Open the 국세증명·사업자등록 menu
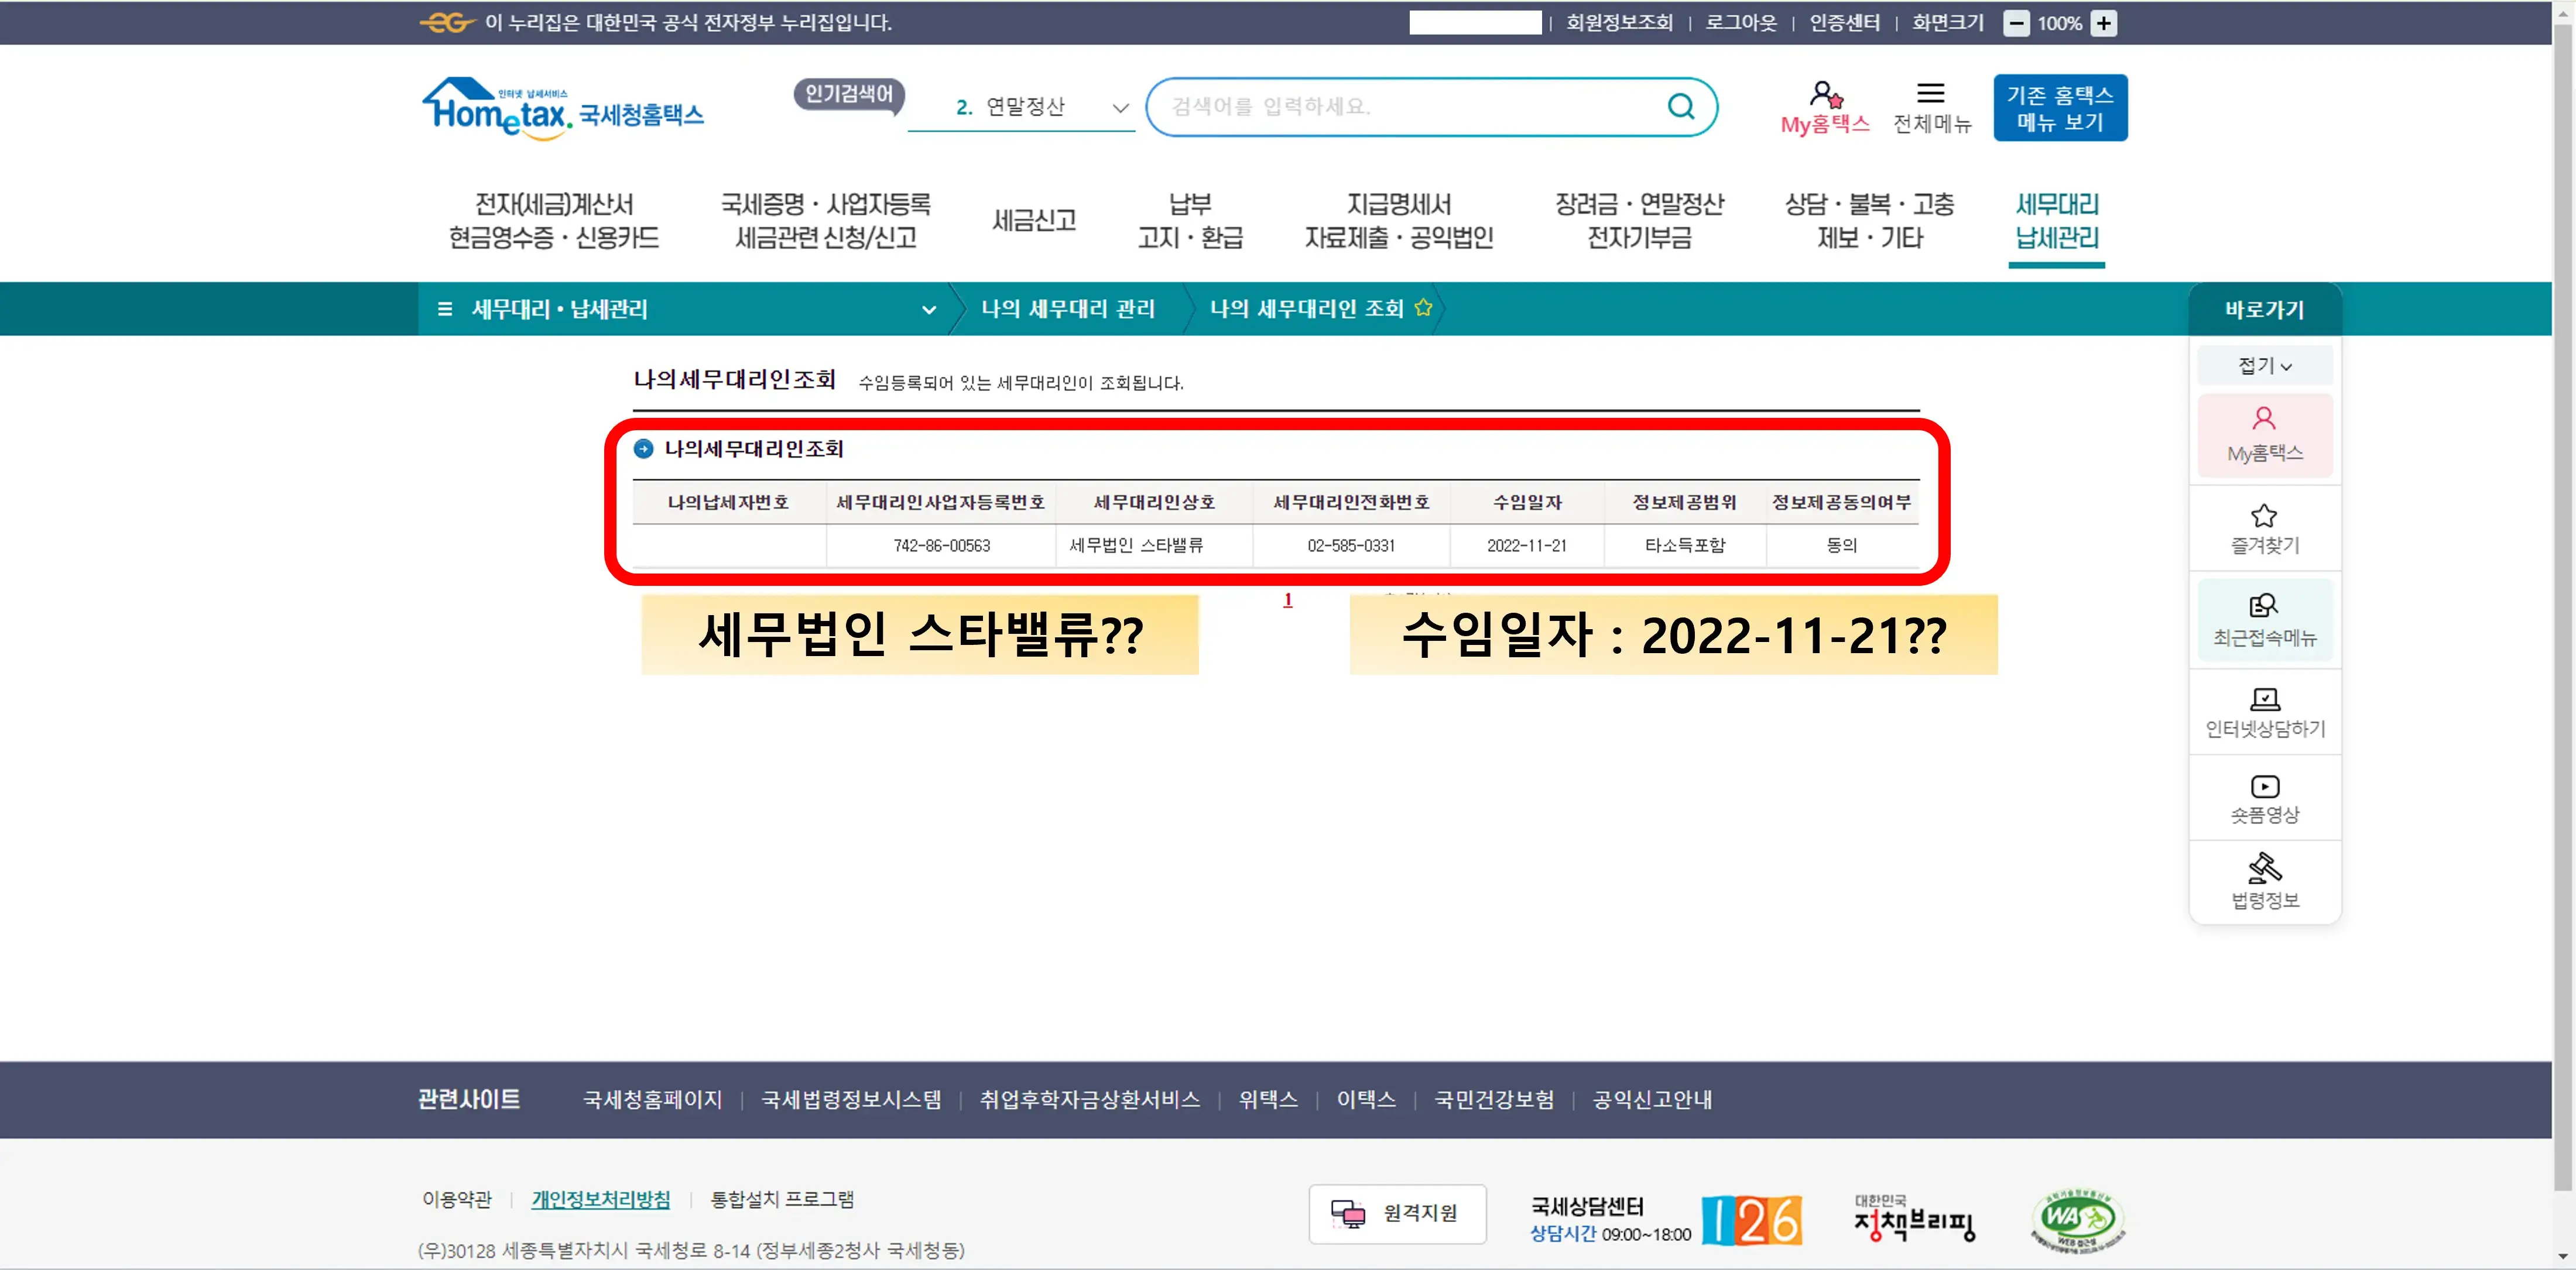The image size is (2576, 1270). (826, 220)
